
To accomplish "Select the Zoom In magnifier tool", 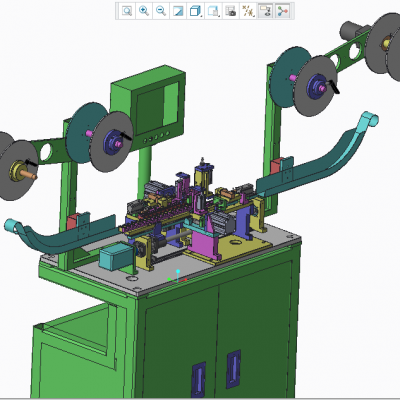I will tap(144, 11).
